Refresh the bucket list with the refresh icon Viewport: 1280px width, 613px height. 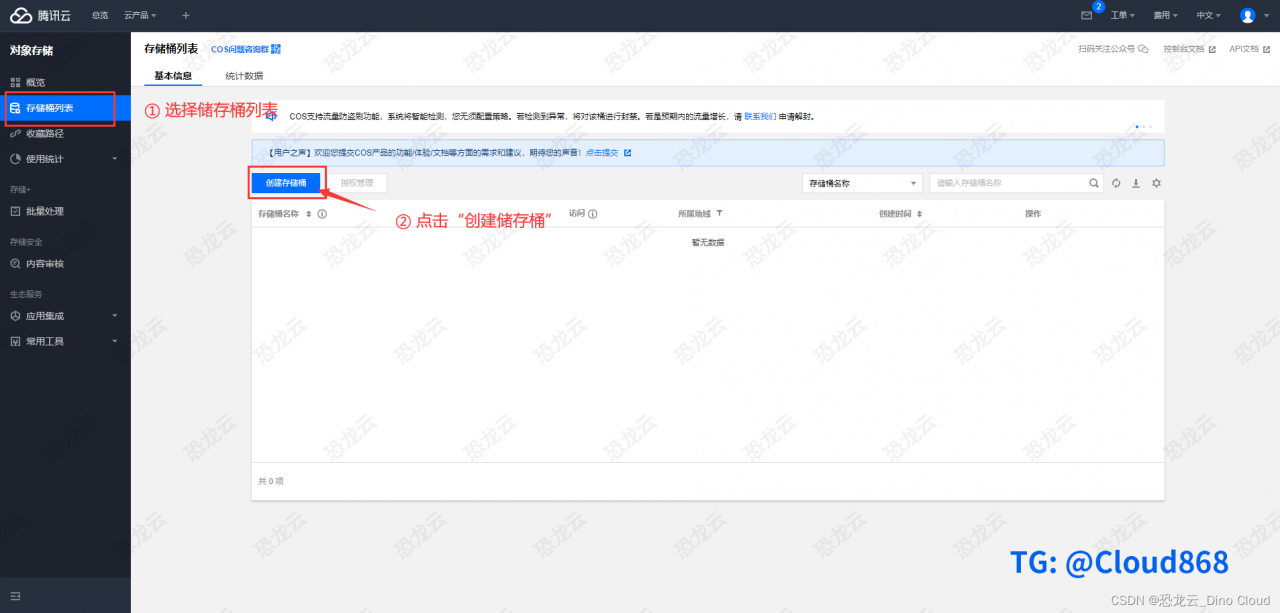click(x=1116, y=183)
